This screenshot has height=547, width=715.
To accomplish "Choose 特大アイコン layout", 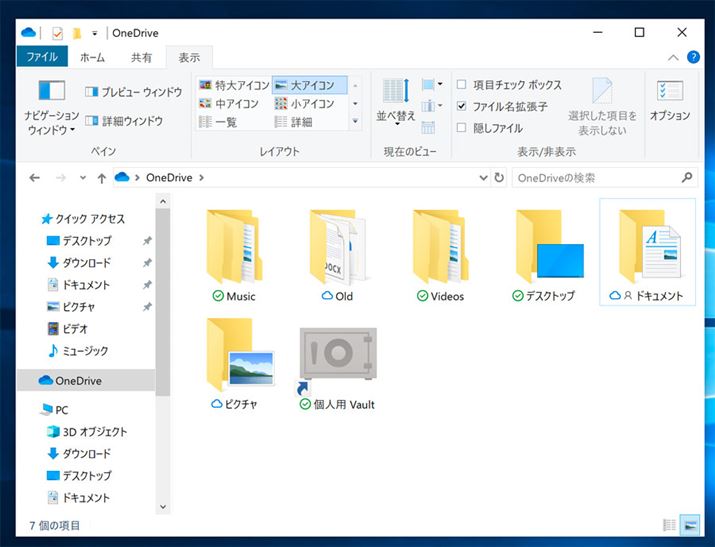I will [x=234, y=85].
